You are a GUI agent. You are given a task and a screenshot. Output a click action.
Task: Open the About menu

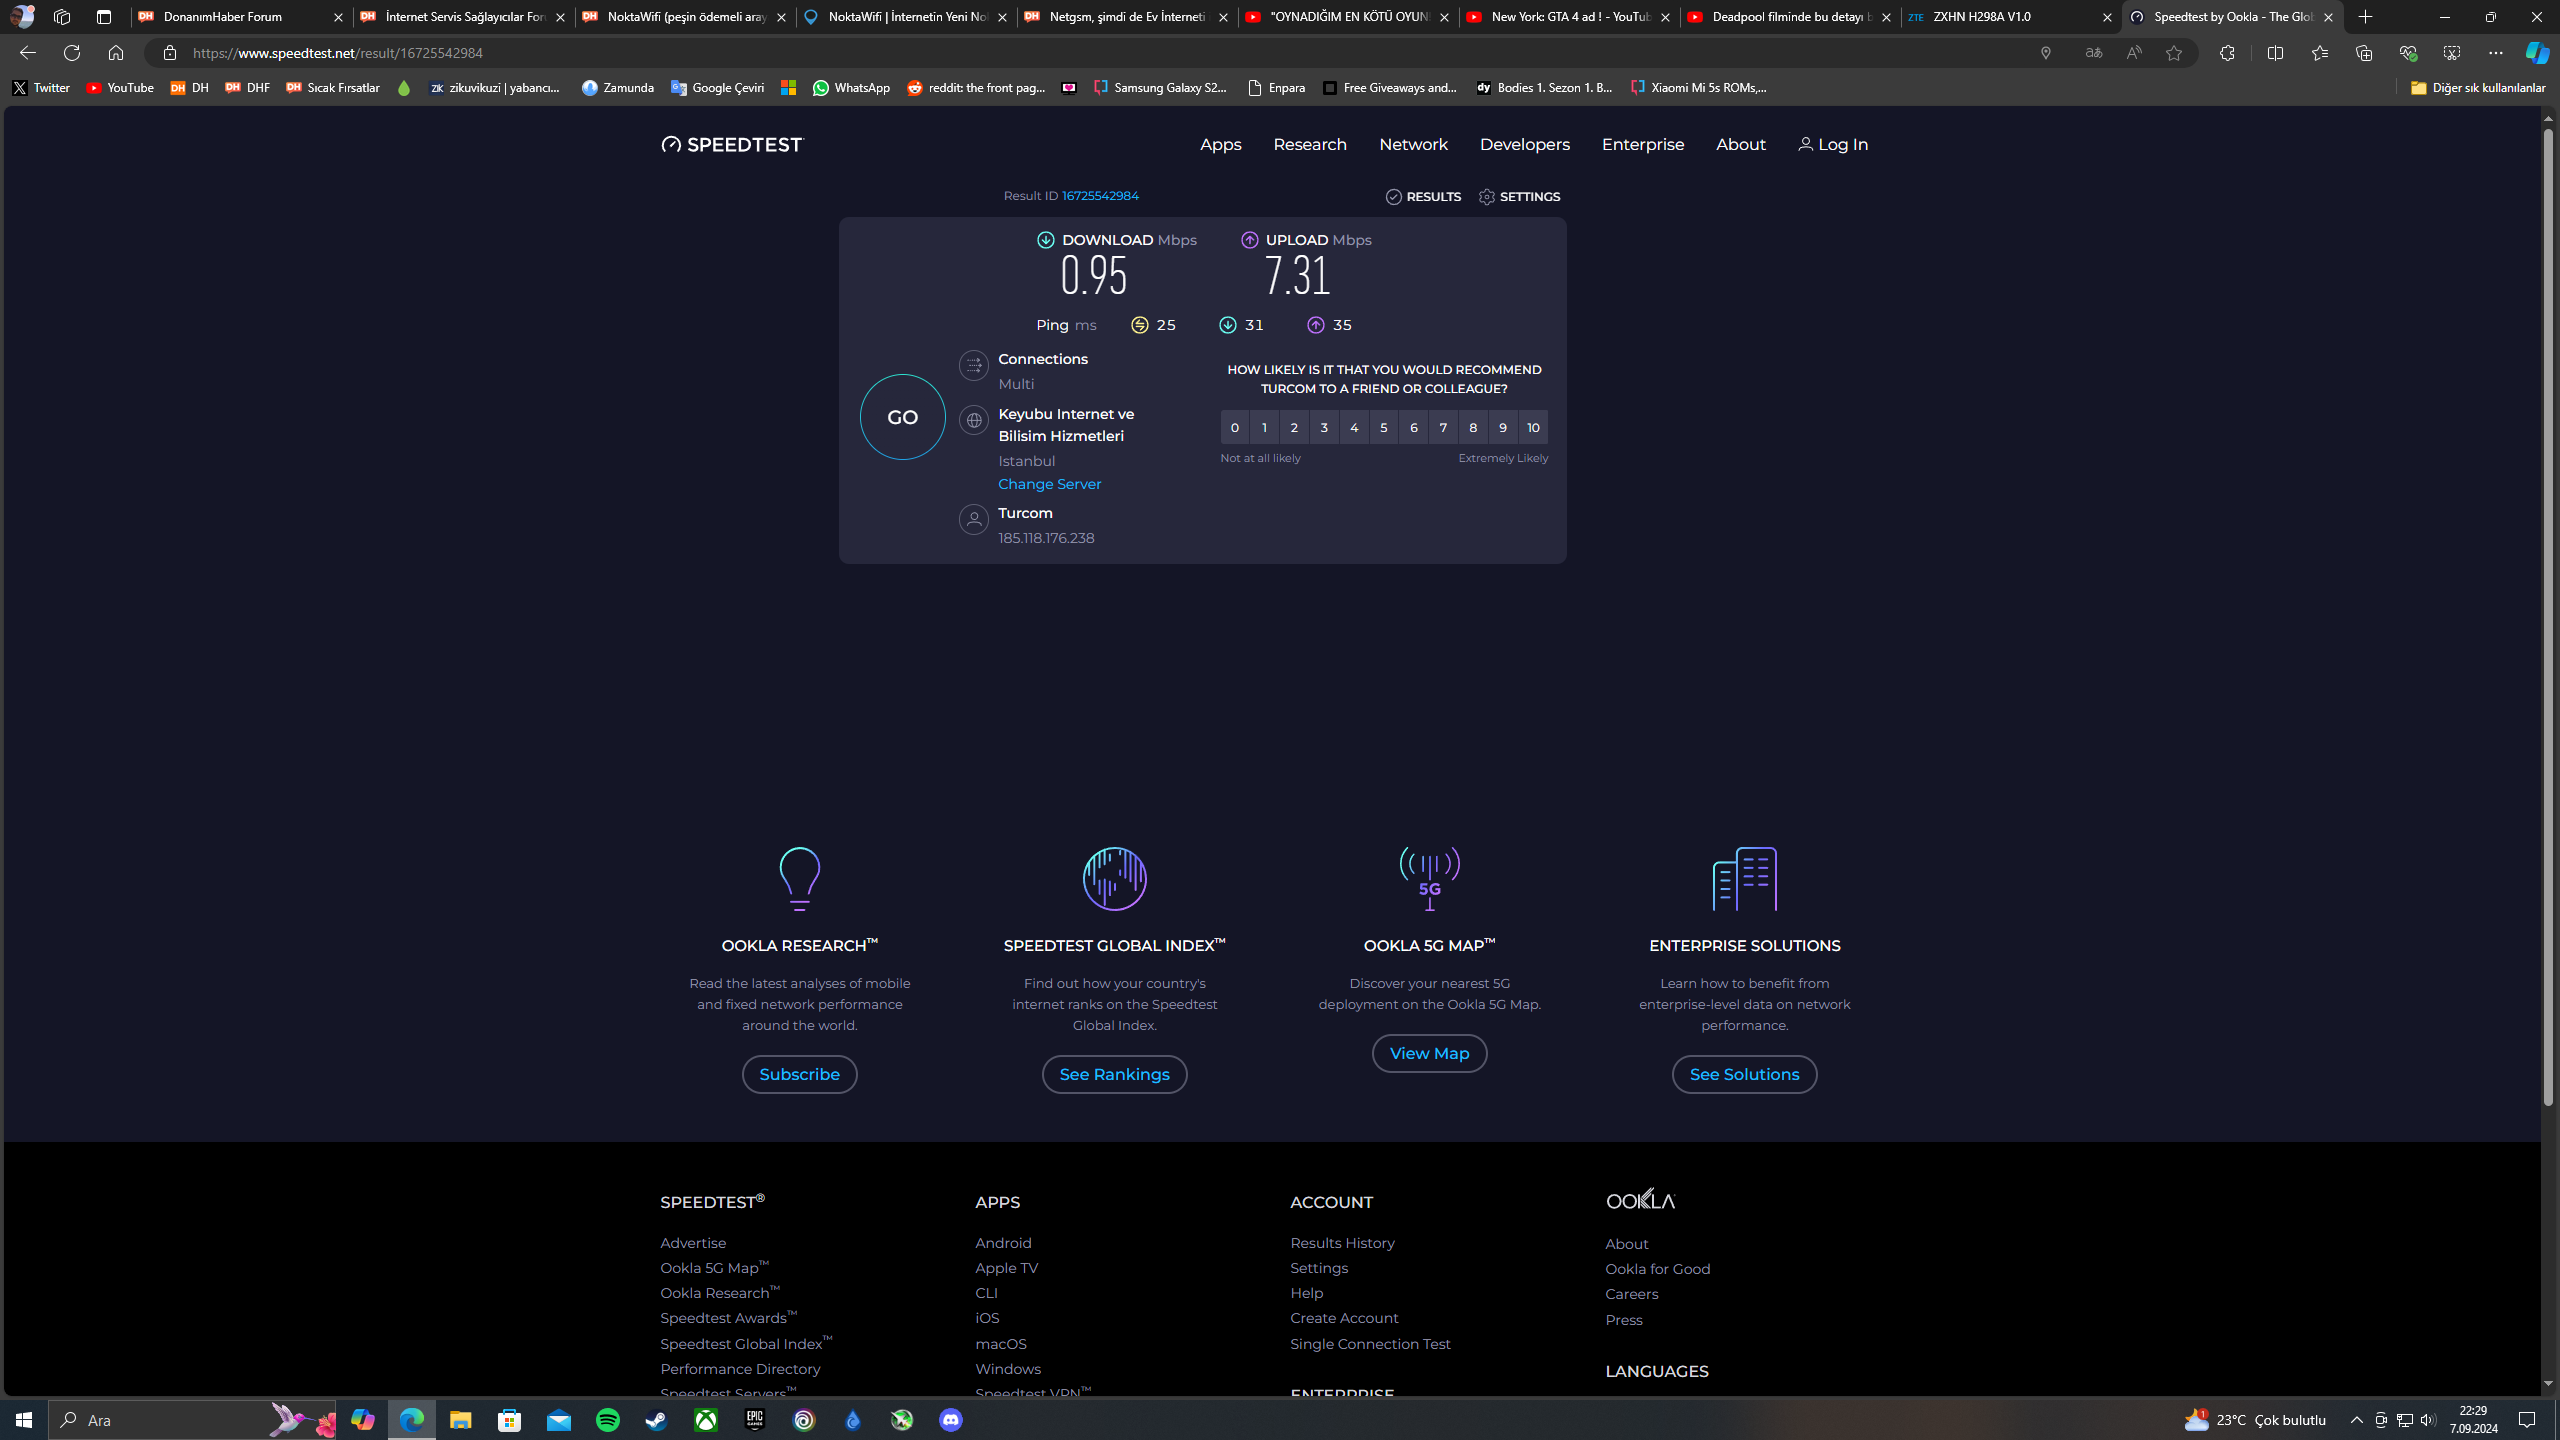[1740, 145]
